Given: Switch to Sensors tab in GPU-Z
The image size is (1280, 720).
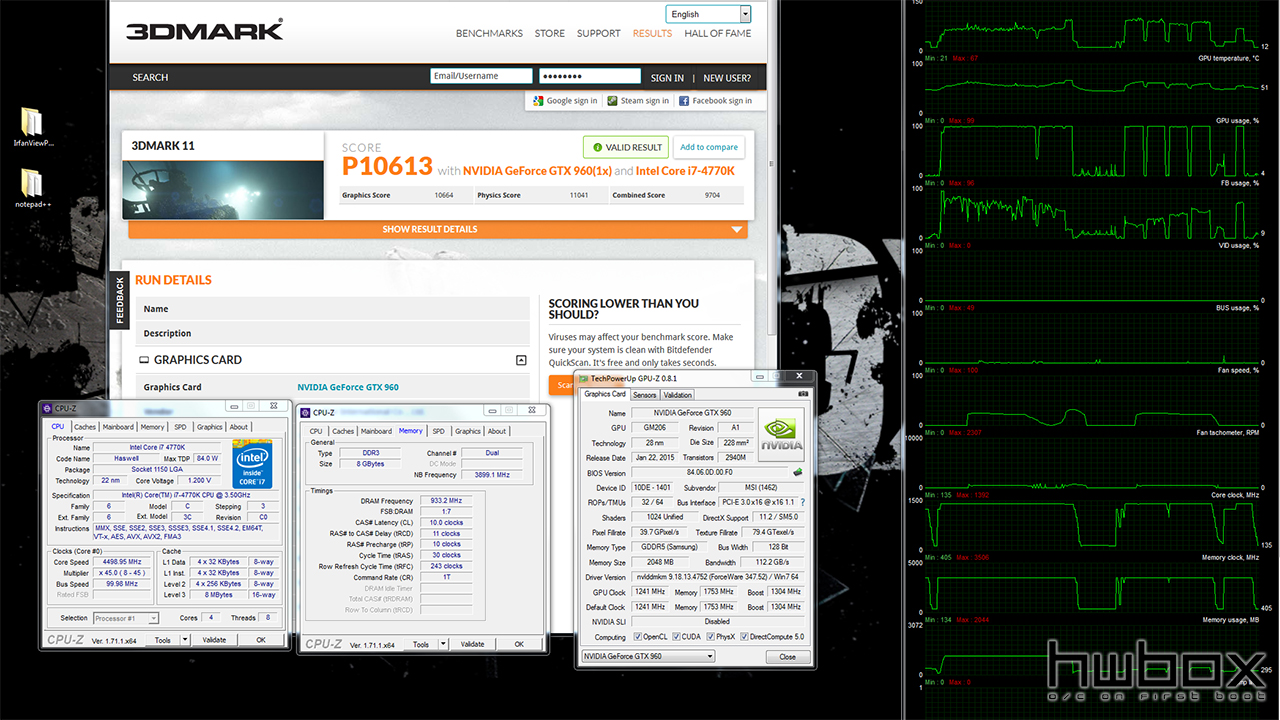Looking at the screenshot, I should tap(644, 395).
